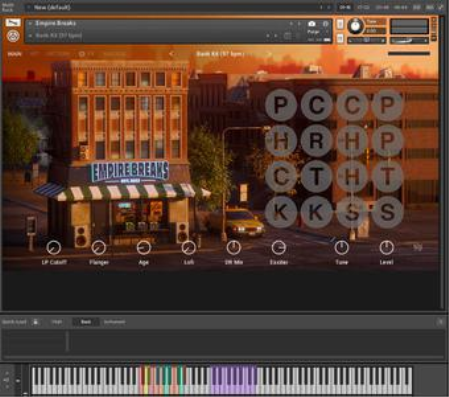Shift keyboard octave down arrow

(x=7, y=387)
